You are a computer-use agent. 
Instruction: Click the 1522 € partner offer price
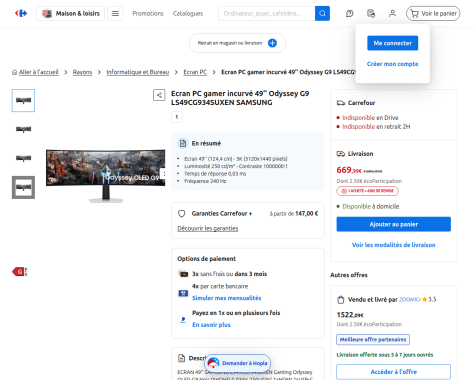click(350, 315)
